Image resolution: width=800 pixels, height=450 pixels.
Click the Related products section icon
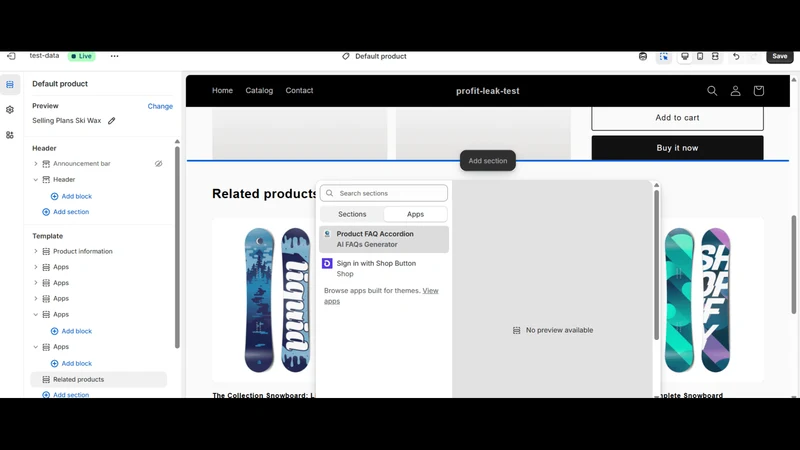(46, 380)
